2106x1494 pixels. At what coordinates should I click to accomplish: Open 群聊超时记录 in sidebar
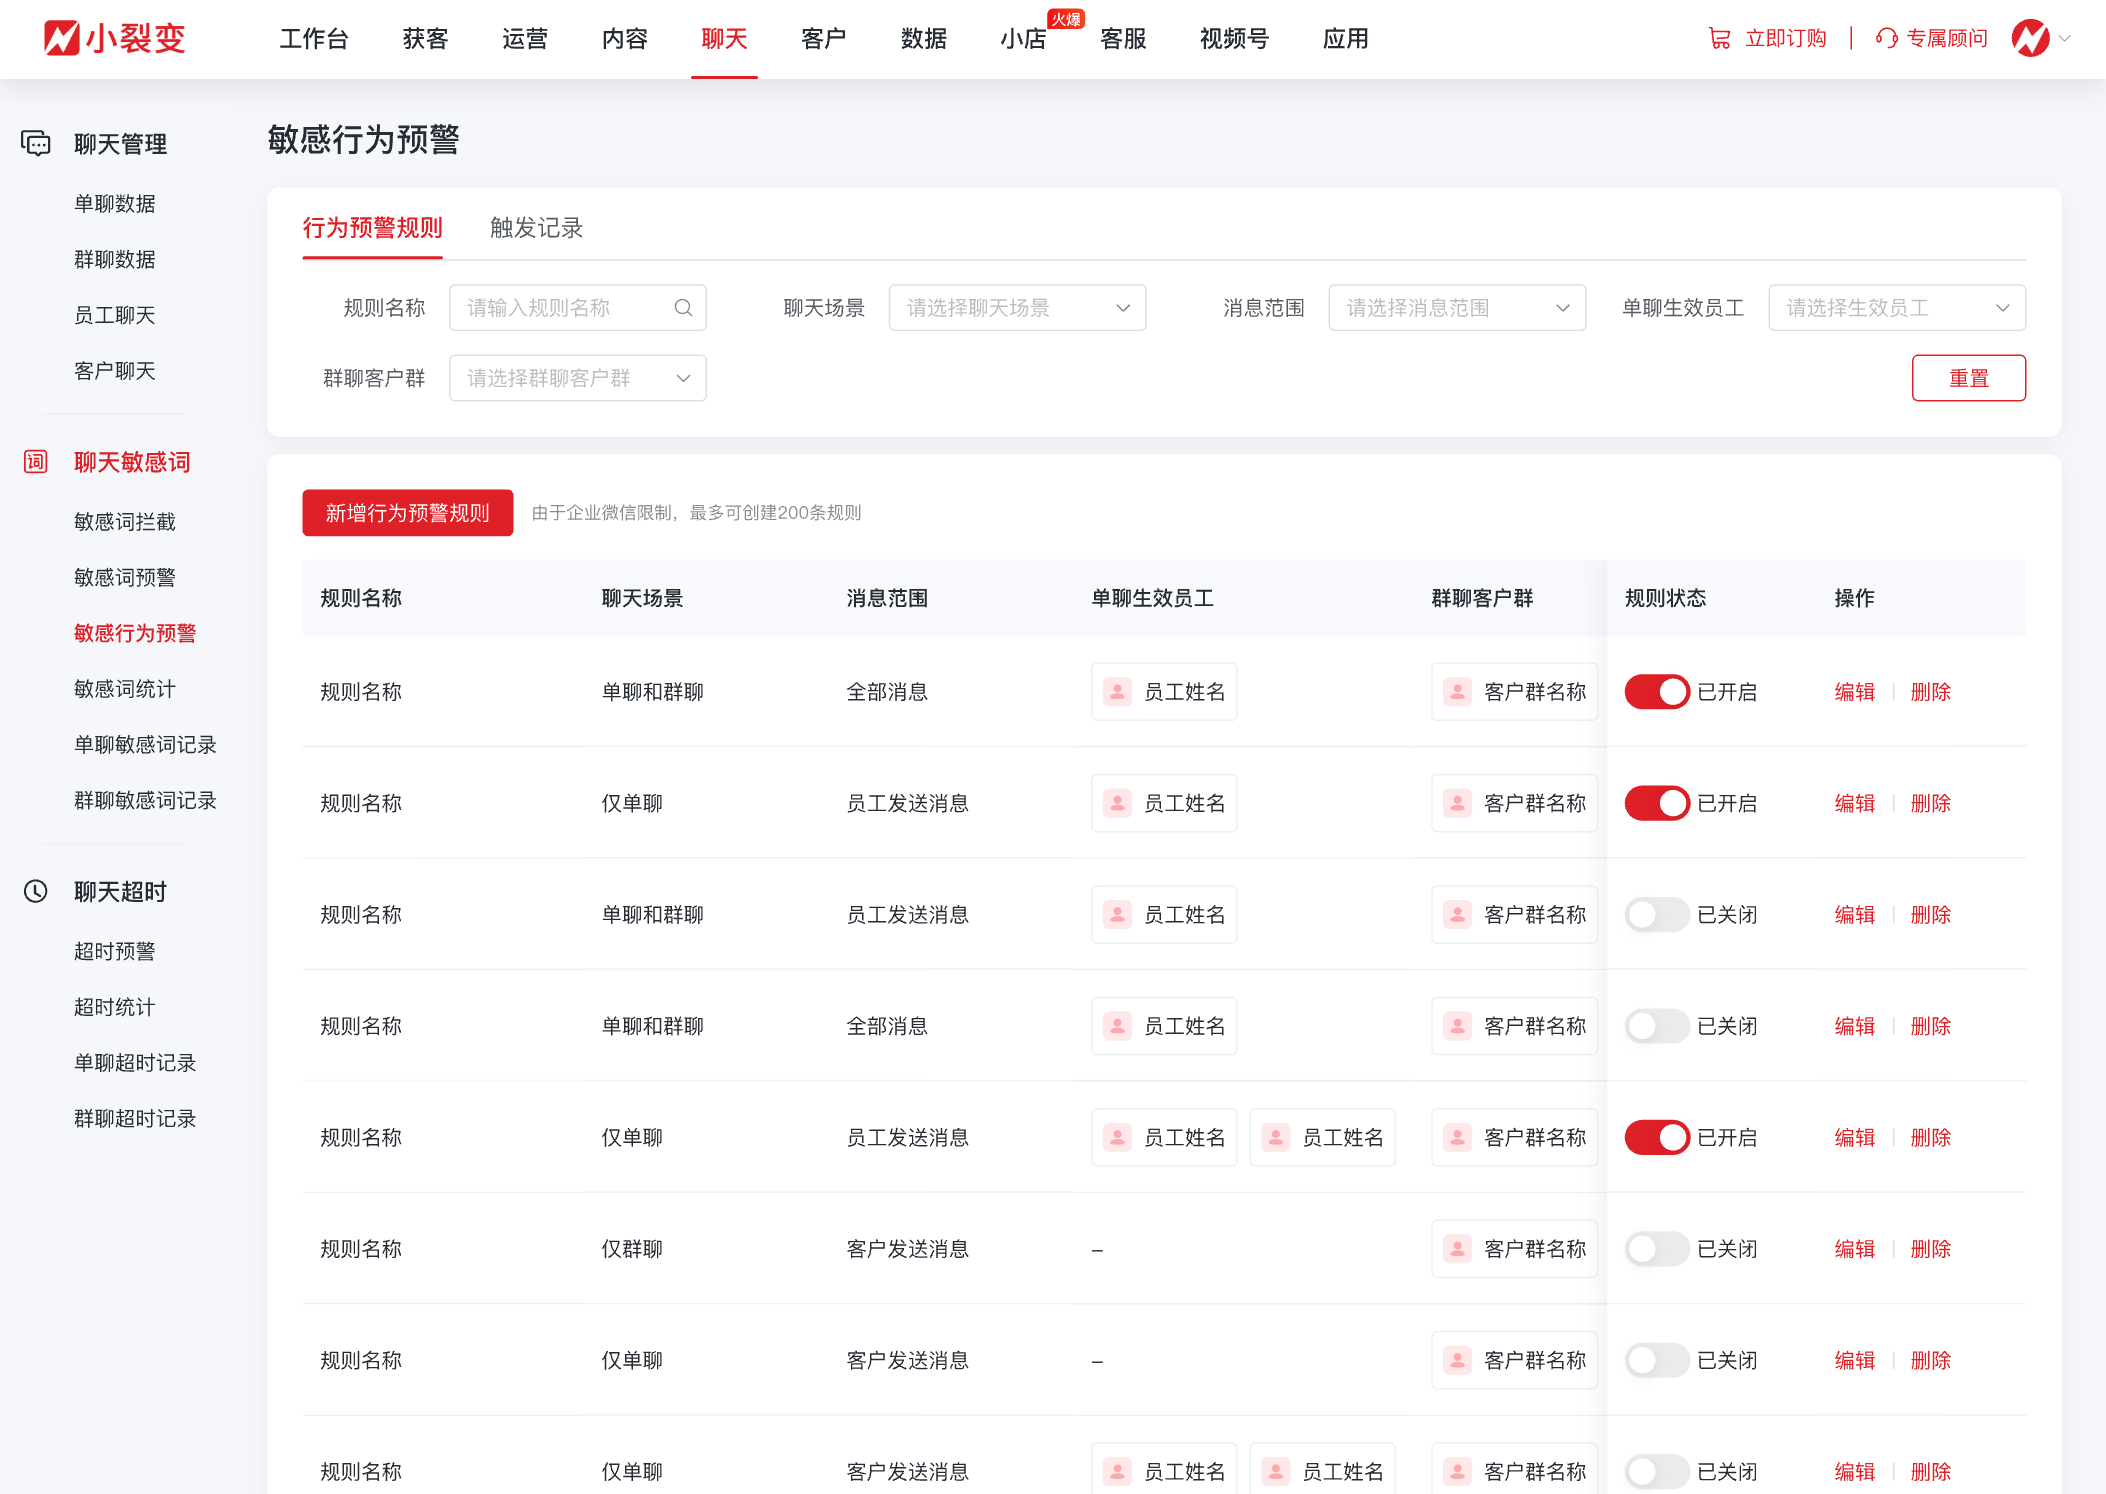coord(135,1119)
